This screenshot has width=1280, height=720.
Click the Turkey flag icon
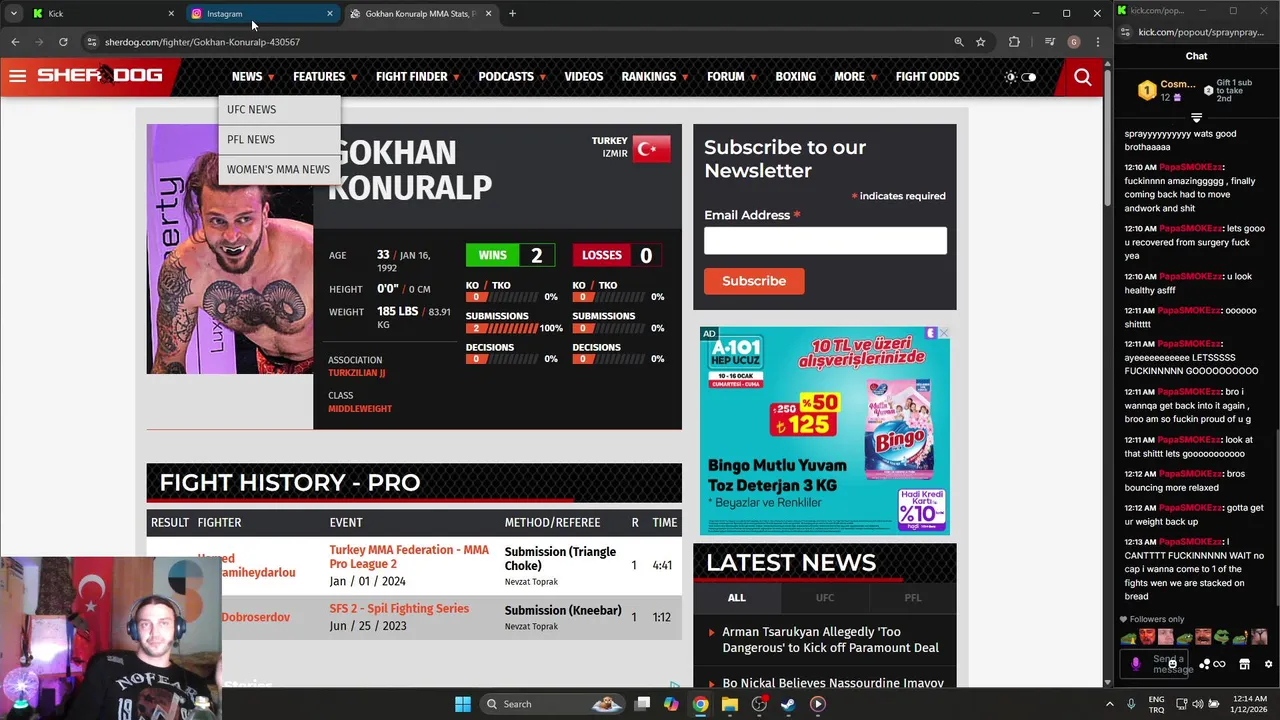click(653, 149)
